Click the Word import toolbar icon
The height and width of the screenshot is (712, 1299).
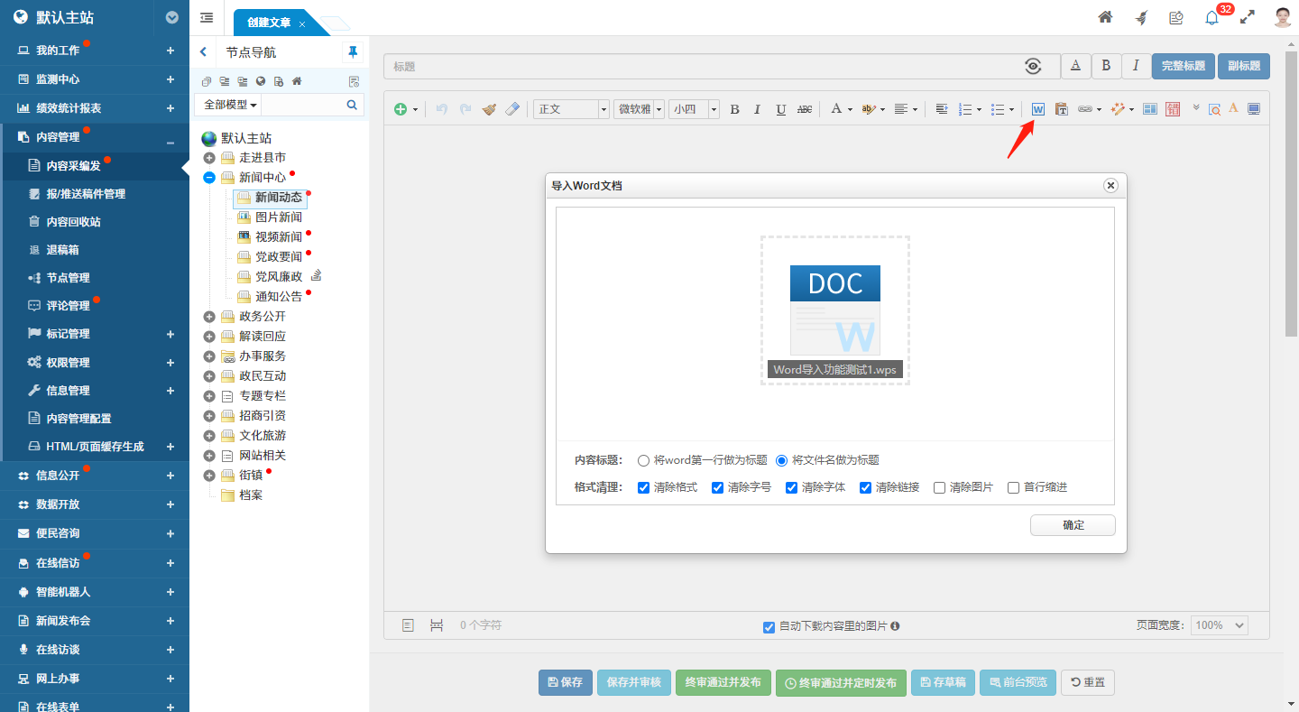(x=1038, y=109)
